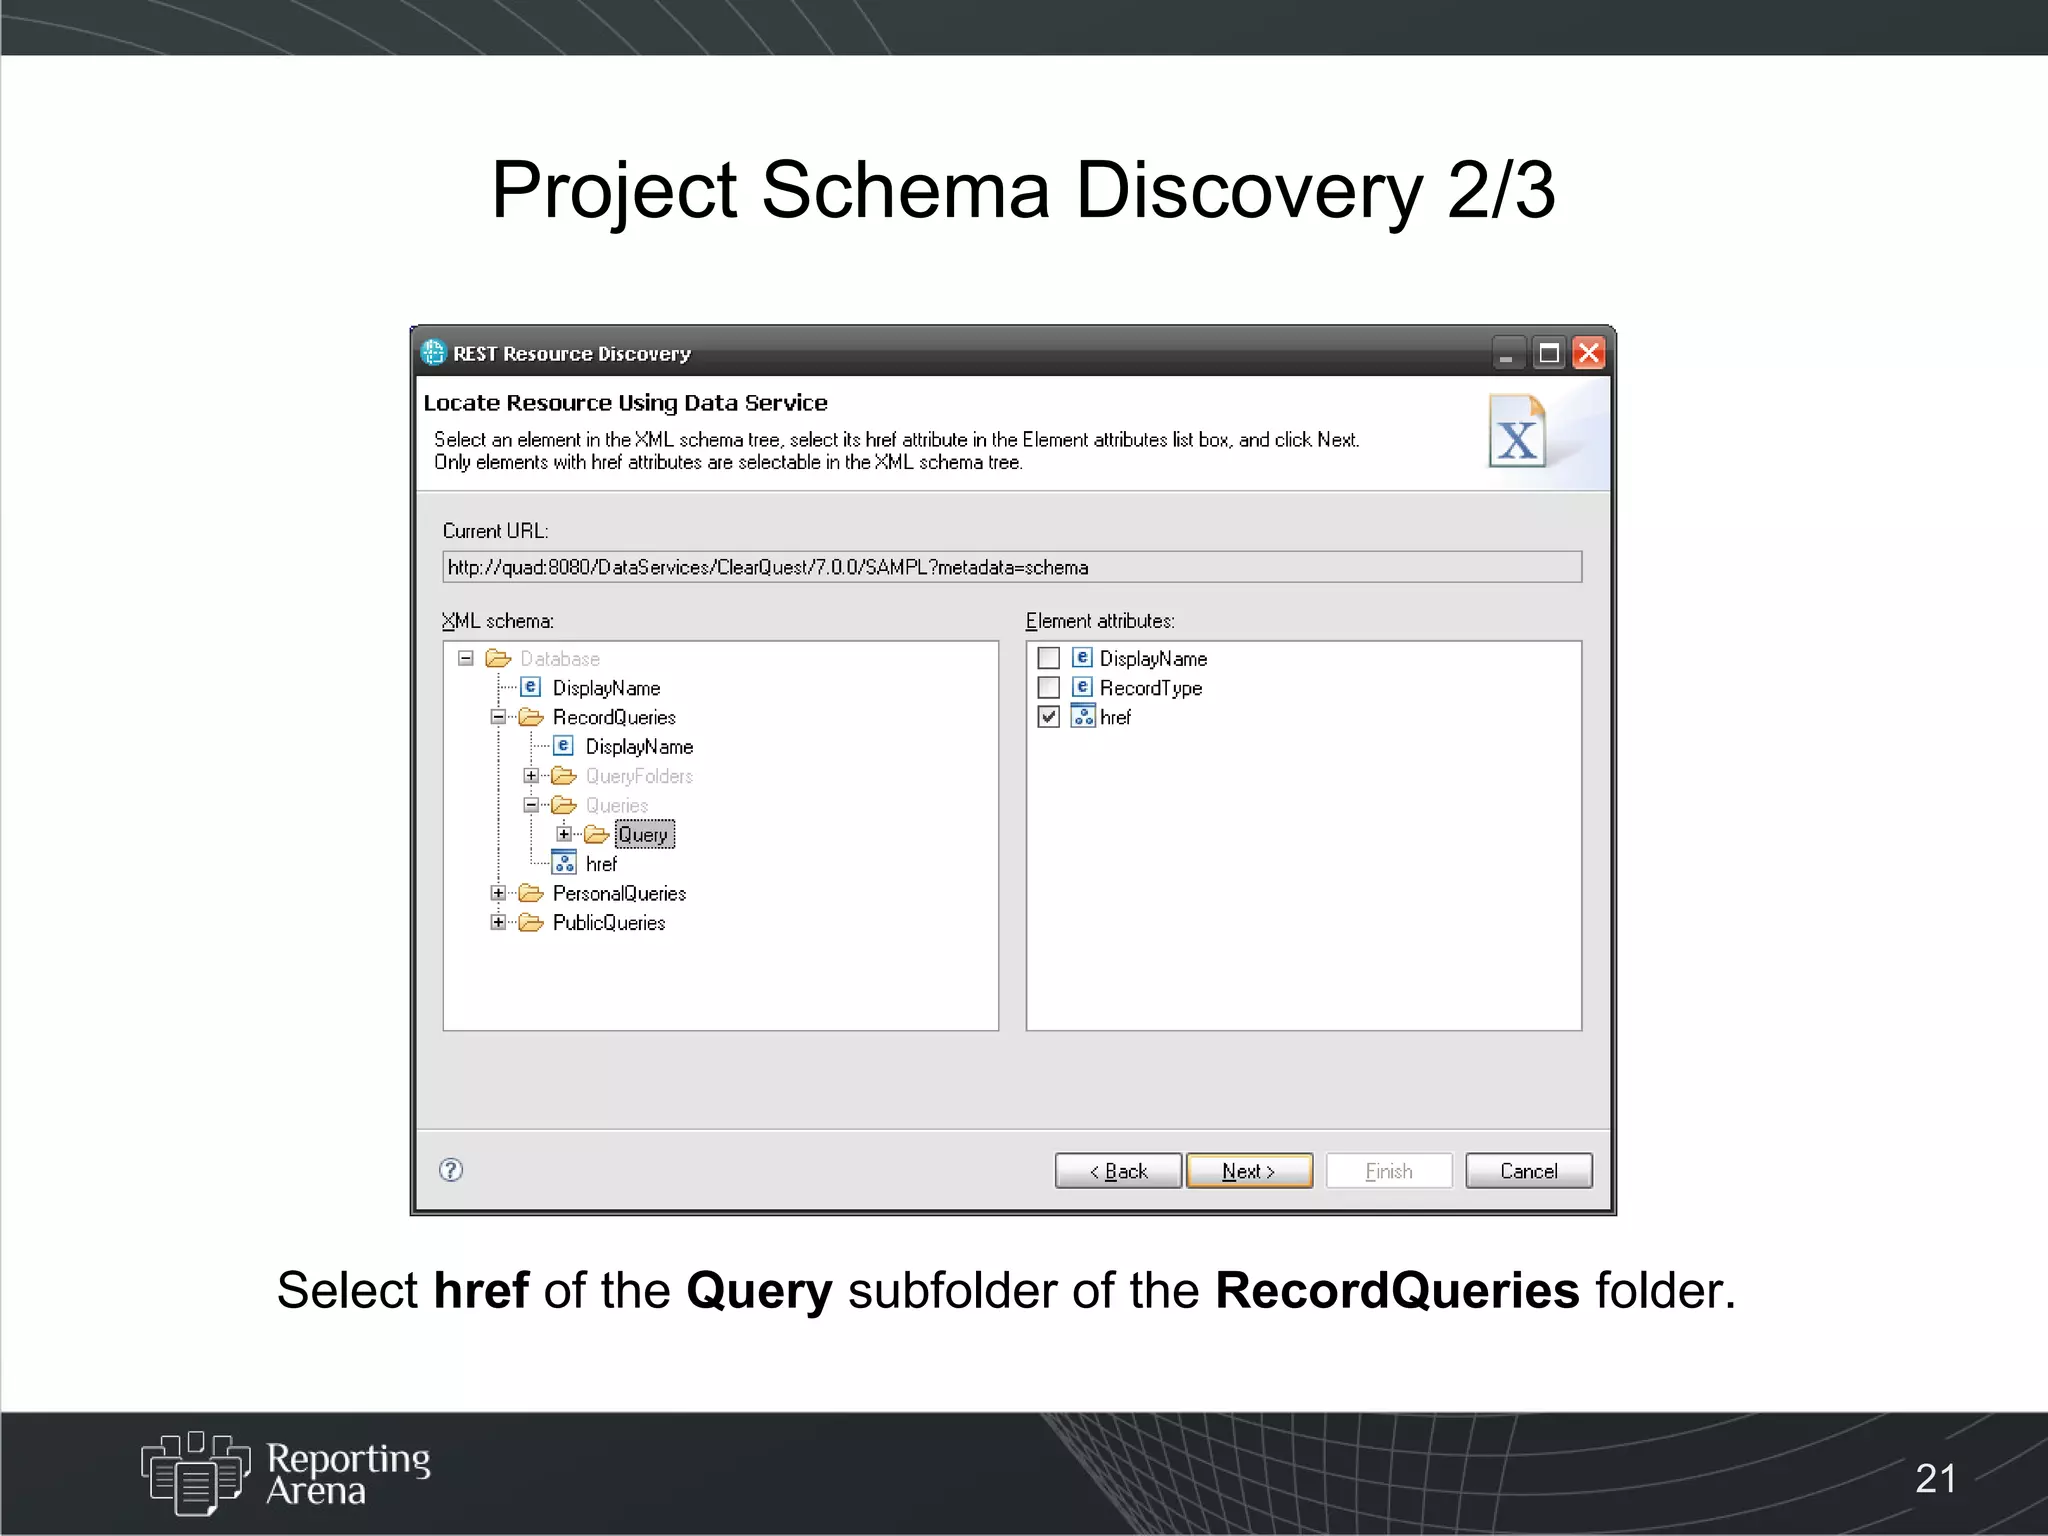Expand the PersonalQueries tree node

[498, 893]
